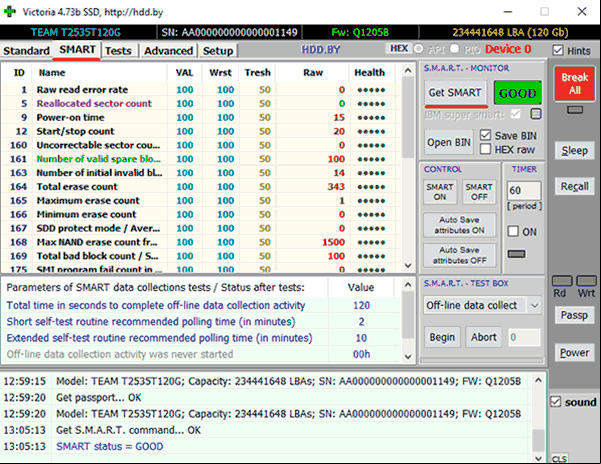Click the CLS clear log icon

(x=559, y=459)
